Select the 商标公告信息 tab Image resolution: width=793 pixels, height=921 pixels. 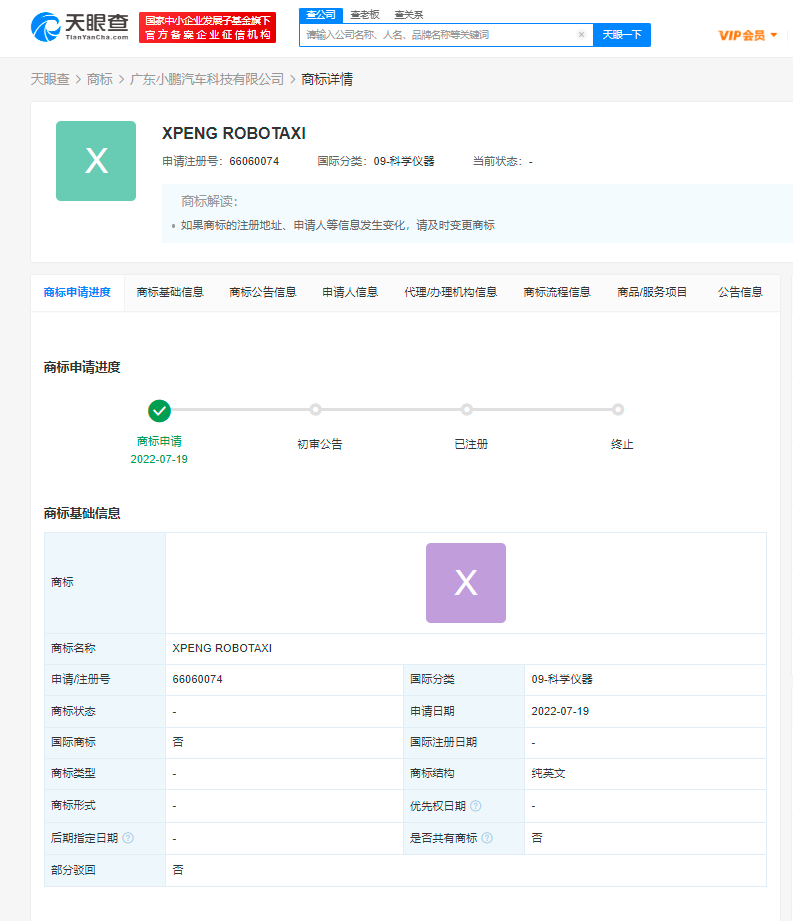click(x=263, y=293)
